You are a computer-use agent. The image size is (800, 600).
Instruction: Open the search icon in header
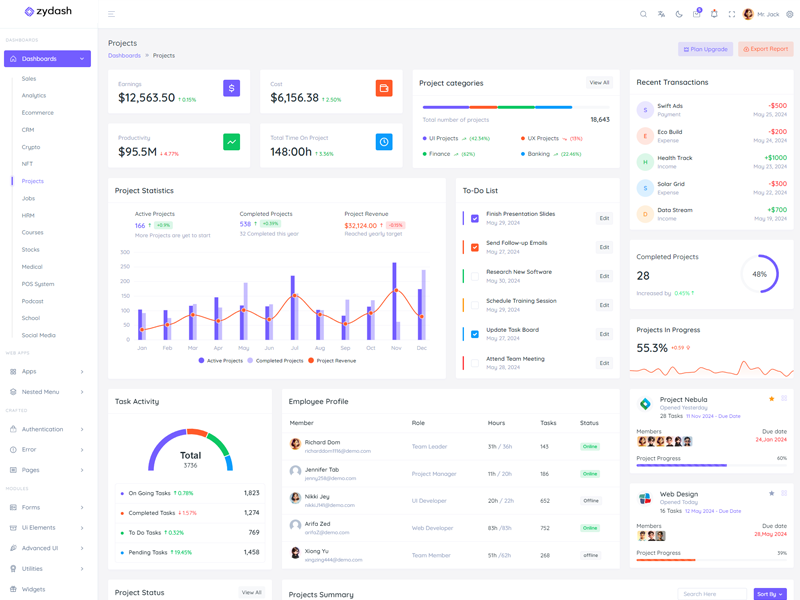[643, 14]
